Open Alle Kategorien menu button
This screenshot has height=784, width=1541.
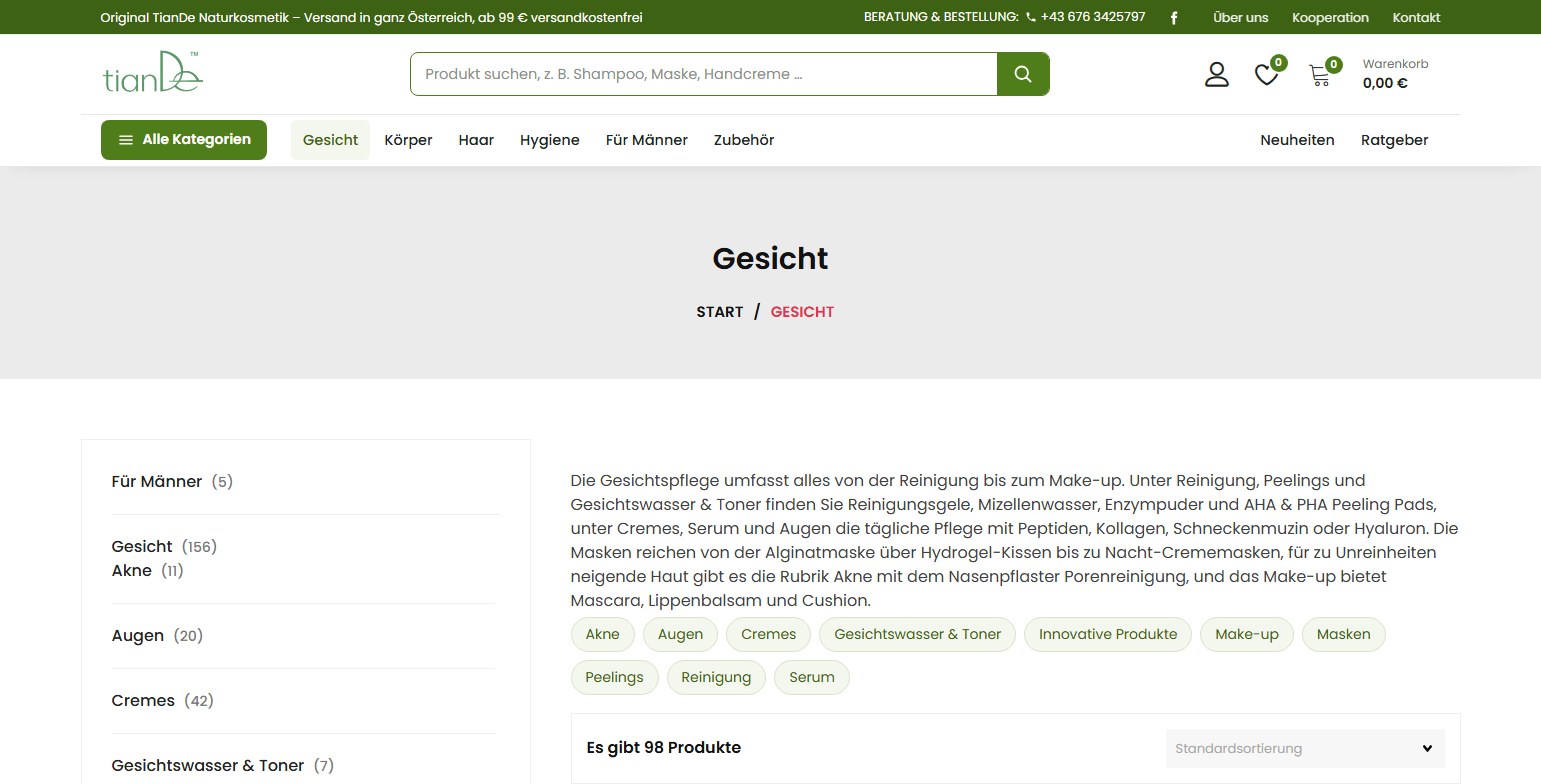point(184,140)
